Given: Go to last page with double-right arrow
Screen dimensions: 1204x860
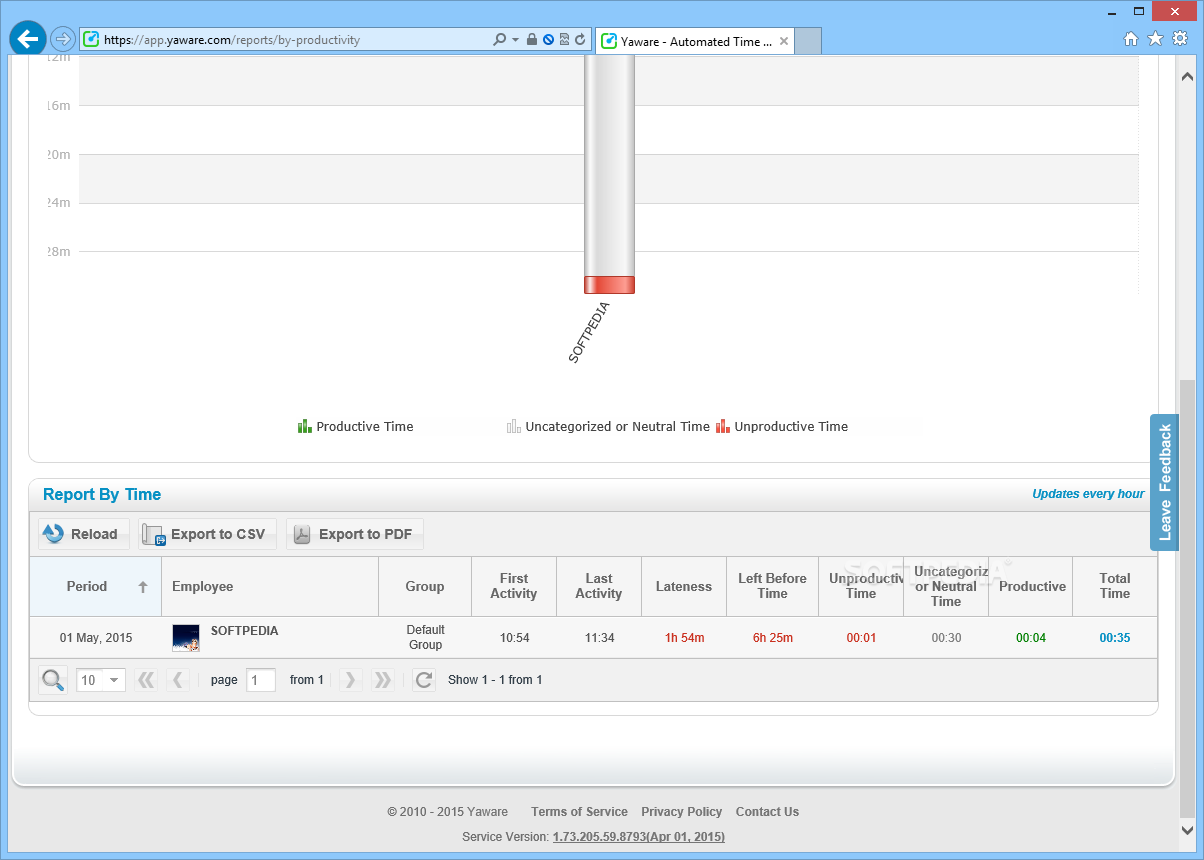Looking at the screenshot, I should coord(382,680).
